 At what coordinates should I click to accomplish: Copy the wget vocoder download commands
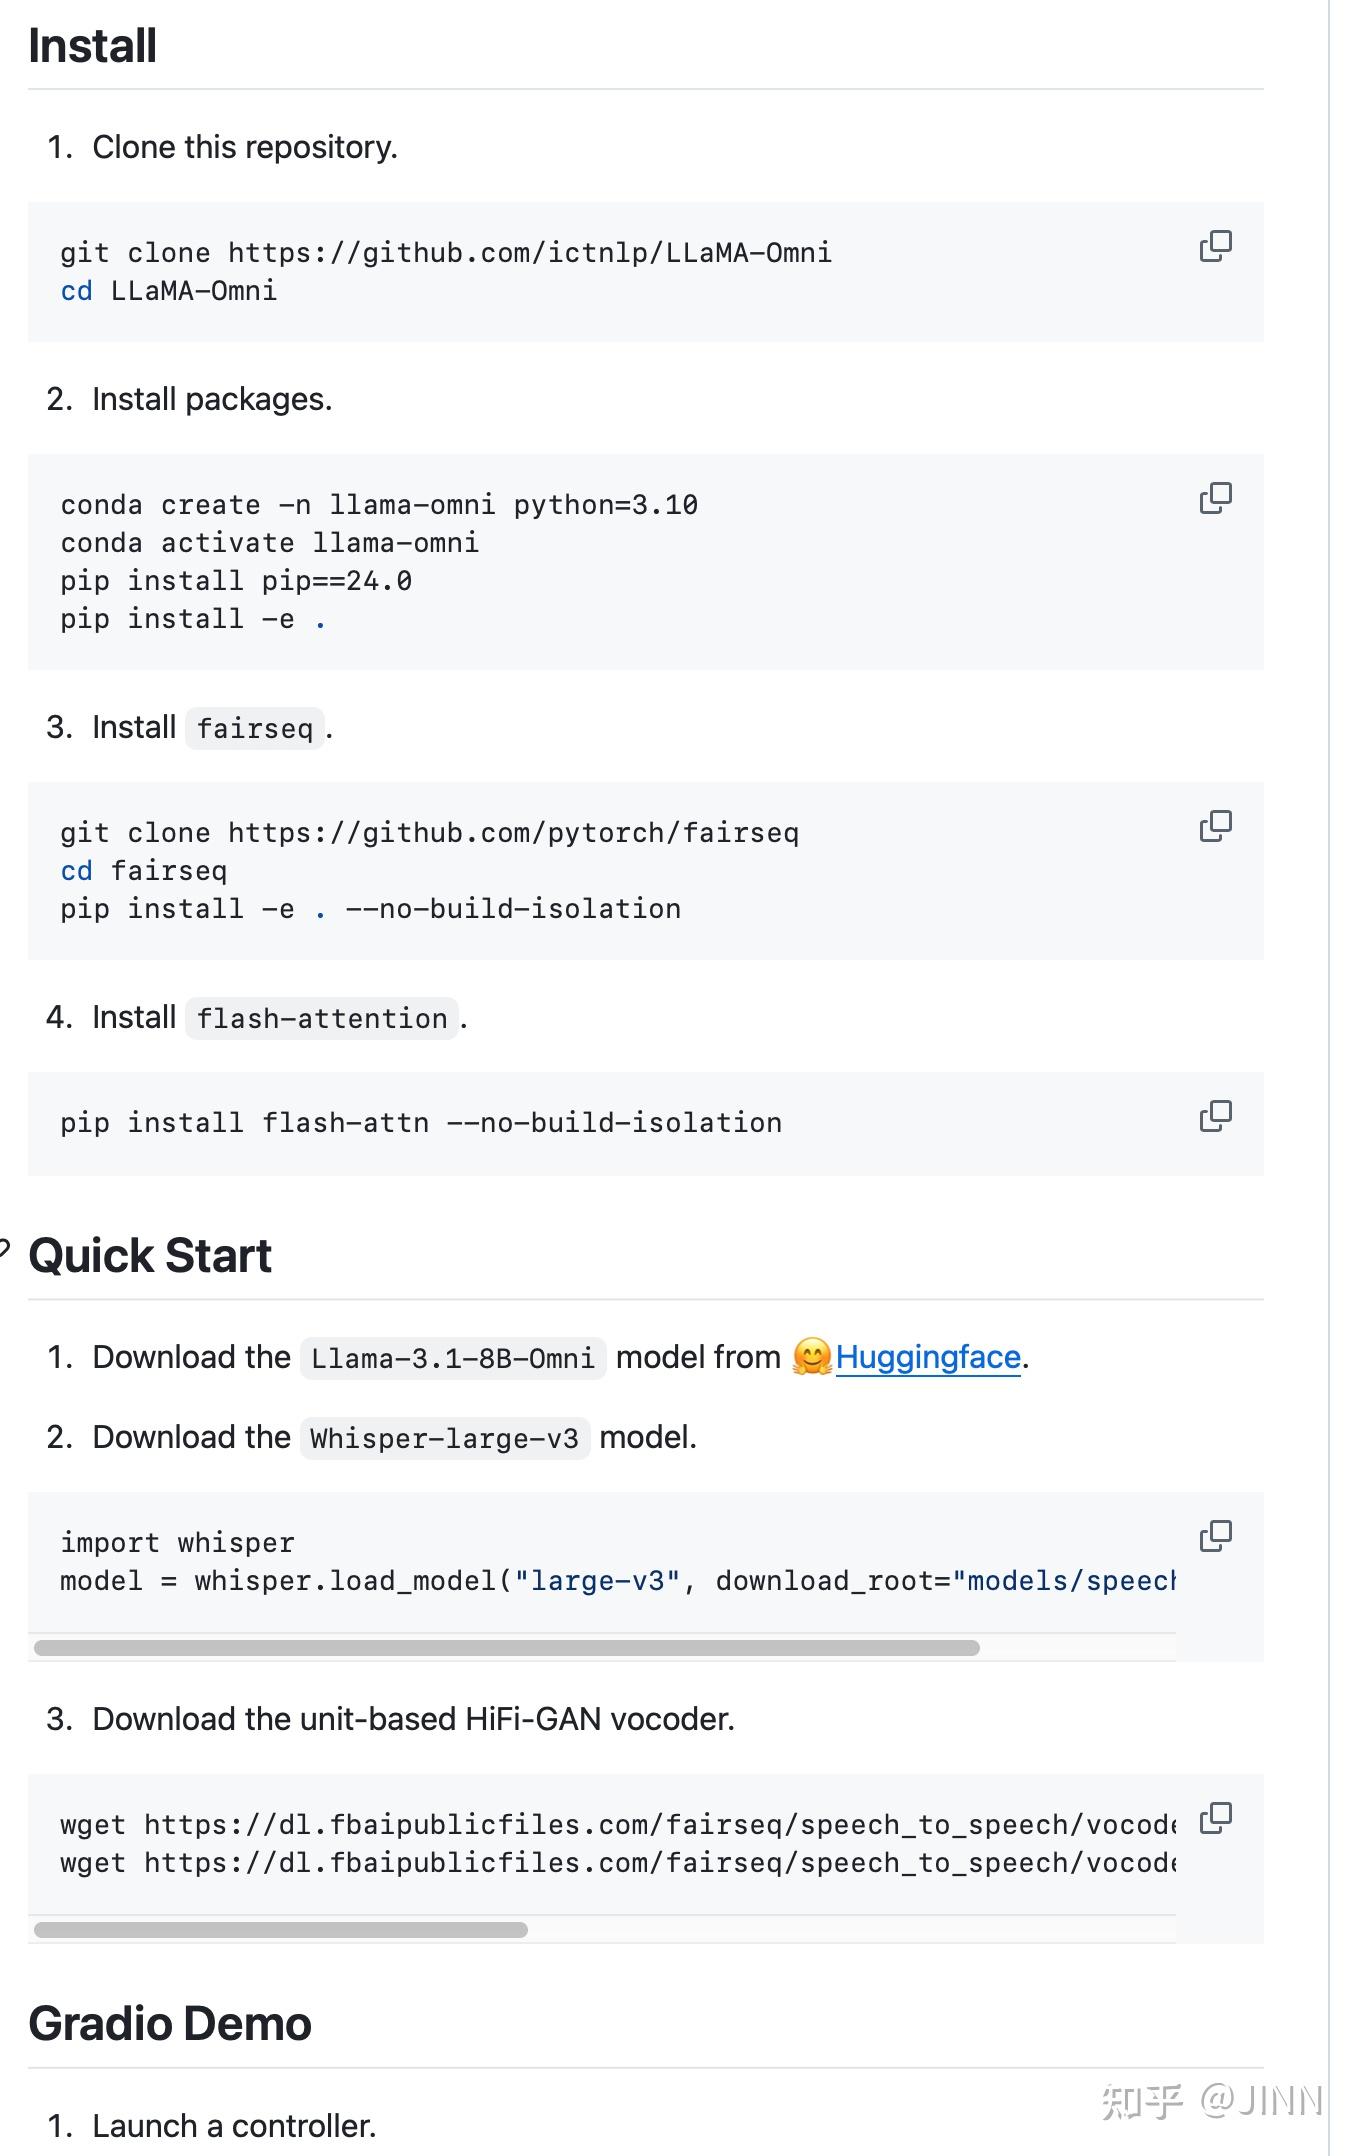point(1215,1818)
